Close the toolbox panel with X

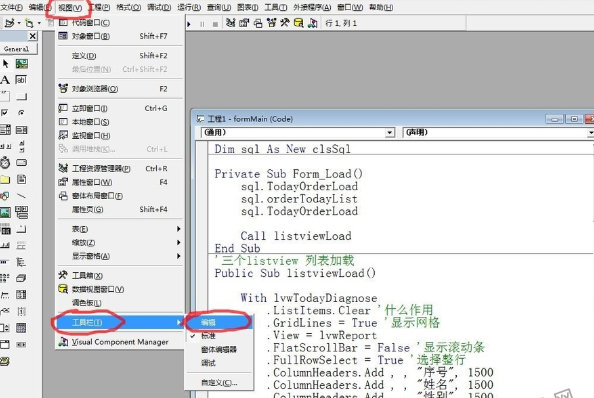click(x=33, y=36)
